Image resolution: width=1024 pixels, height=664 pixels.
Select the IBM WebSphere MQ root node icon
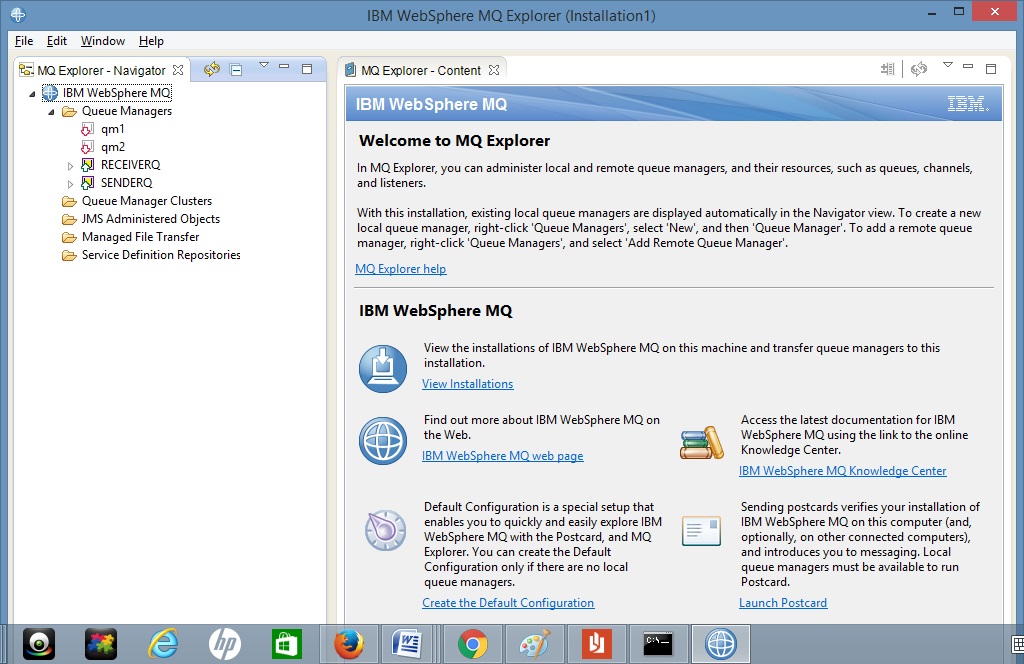tap(48, 93)
